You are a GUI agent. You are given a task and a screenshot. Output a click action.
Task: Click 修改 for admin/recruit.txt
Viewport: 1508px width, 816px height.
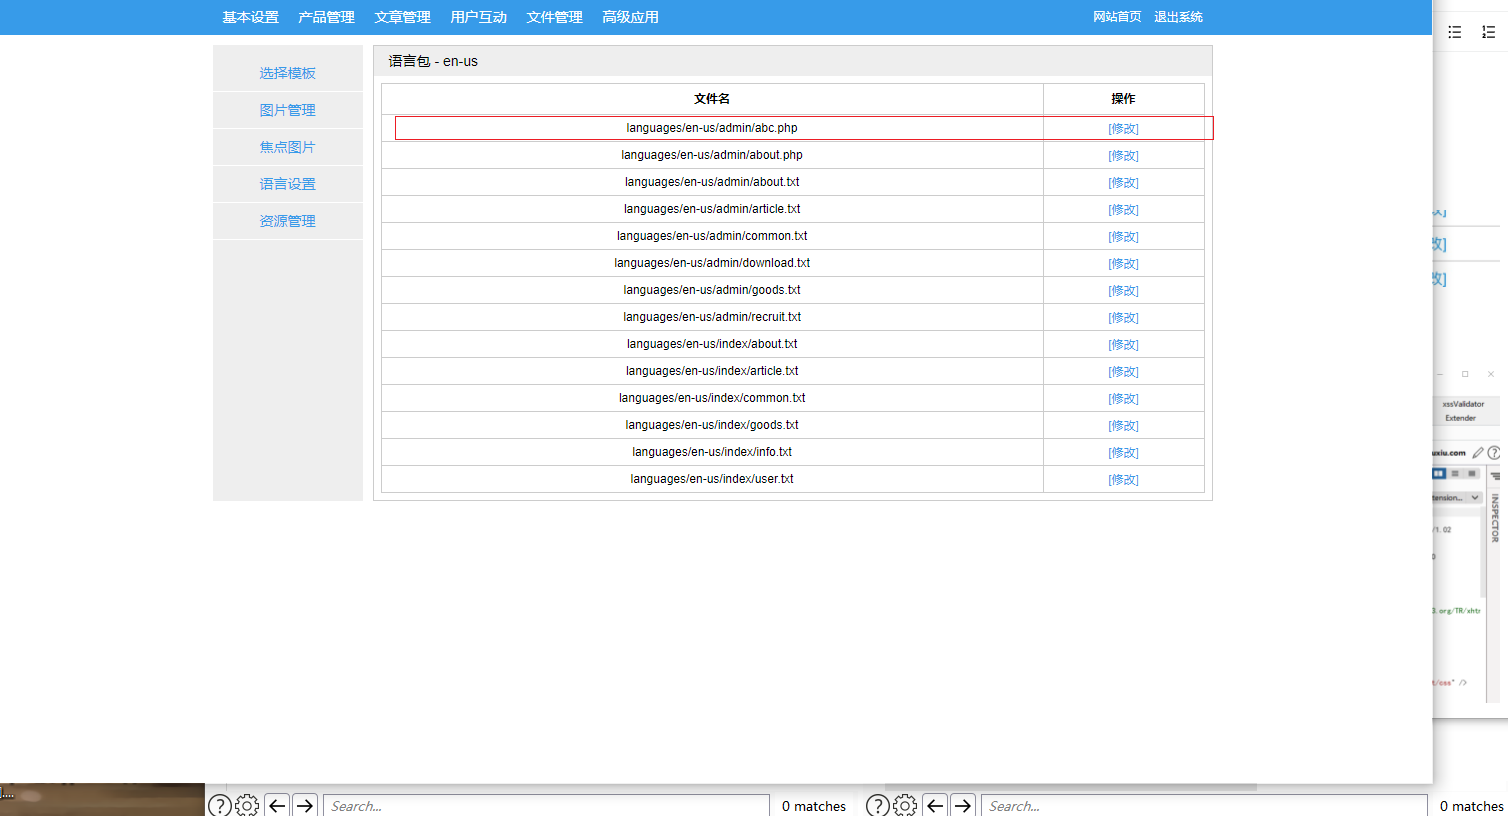1123,318
